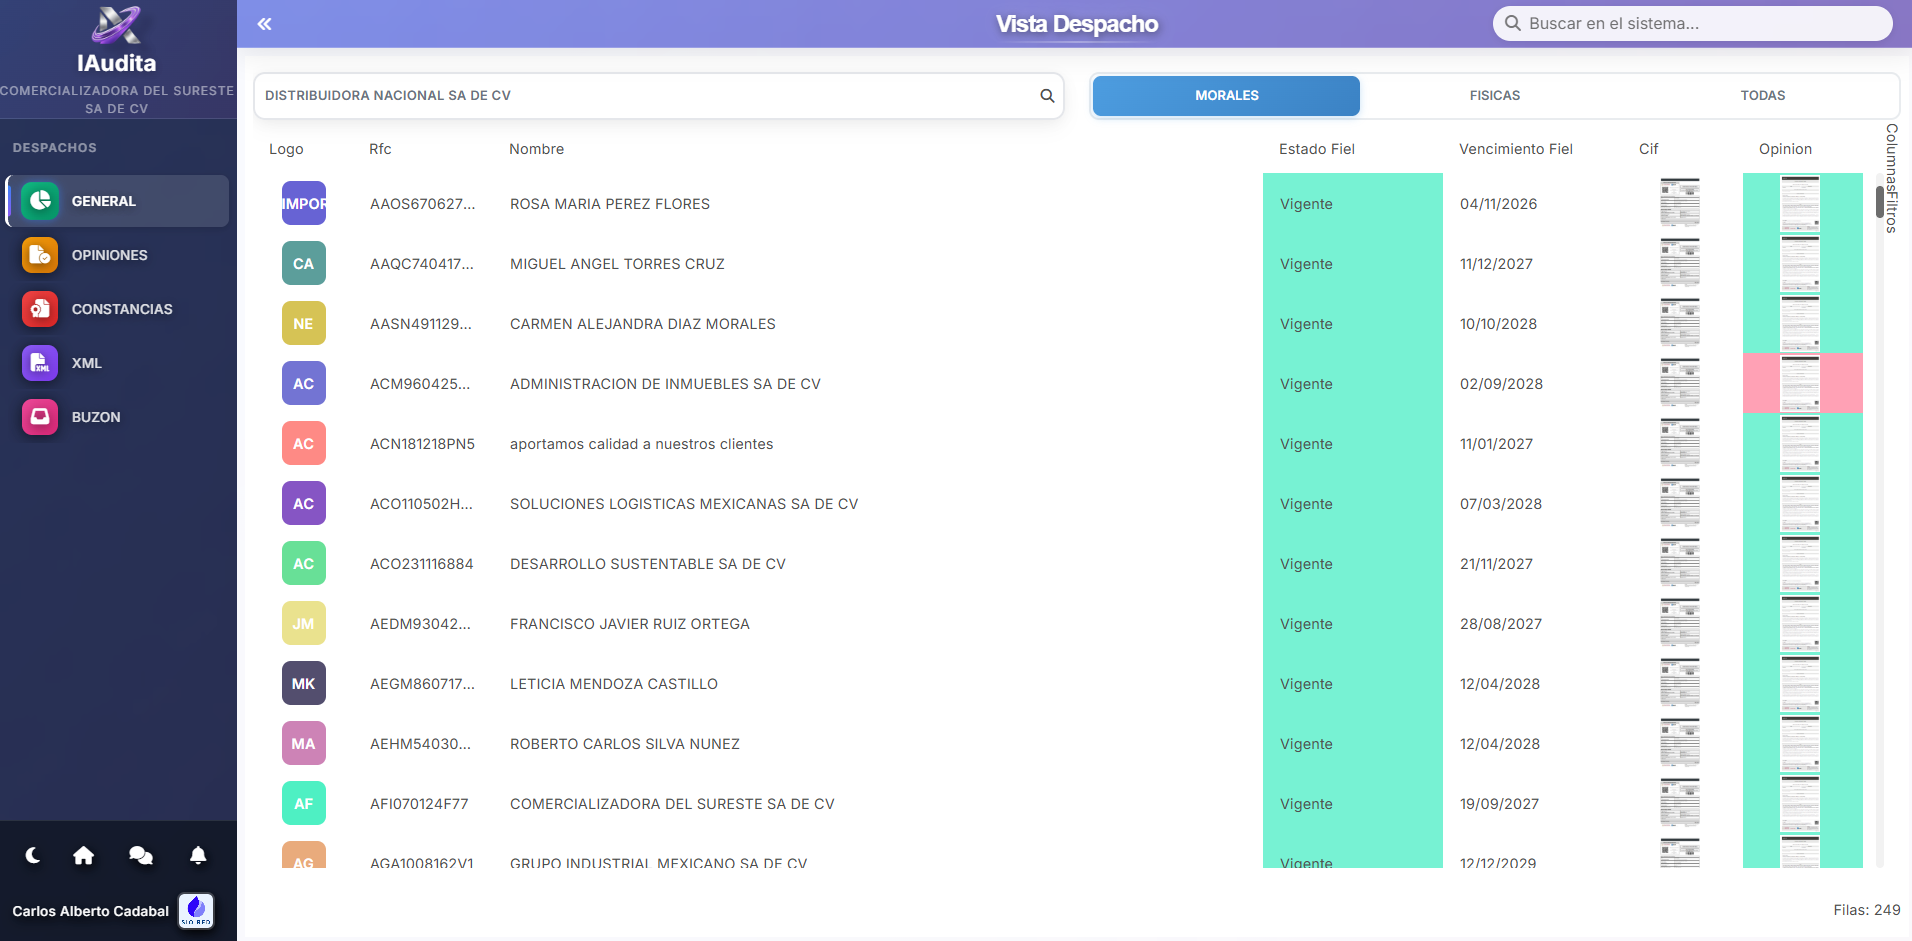Switch to the FISICAS tab
Viewport: 1912px width, 941px height.
pyautogui.click(x=1494, y=96)
